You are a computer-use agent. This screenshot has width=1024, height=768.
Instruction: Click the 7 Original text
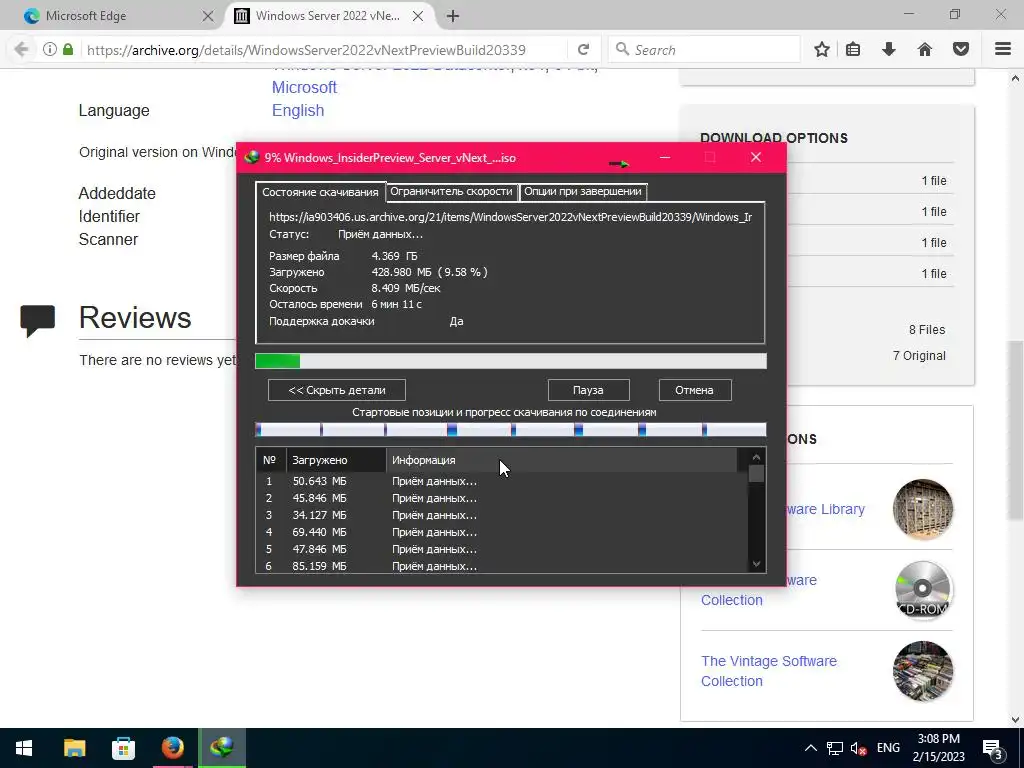click(x=919, y=356)
